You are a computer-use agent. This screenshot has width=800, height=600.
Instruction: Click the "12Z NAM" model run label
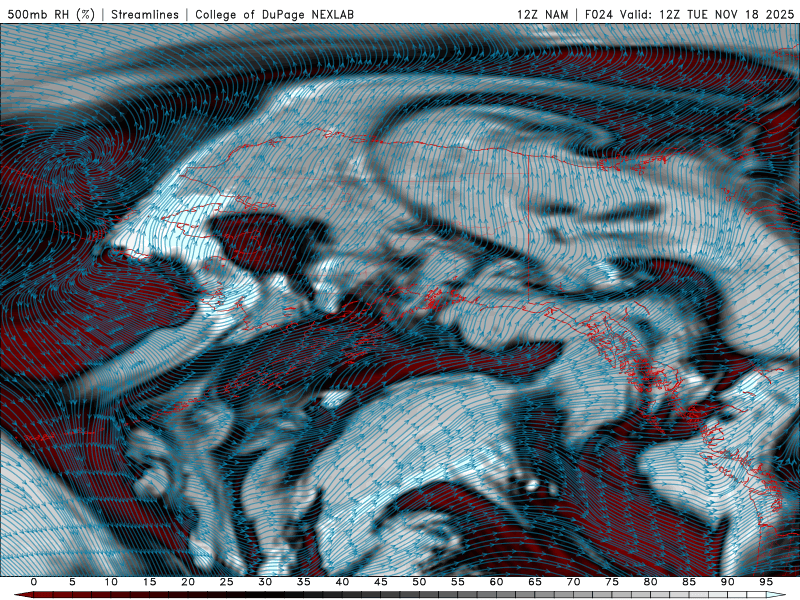[542, 14]
